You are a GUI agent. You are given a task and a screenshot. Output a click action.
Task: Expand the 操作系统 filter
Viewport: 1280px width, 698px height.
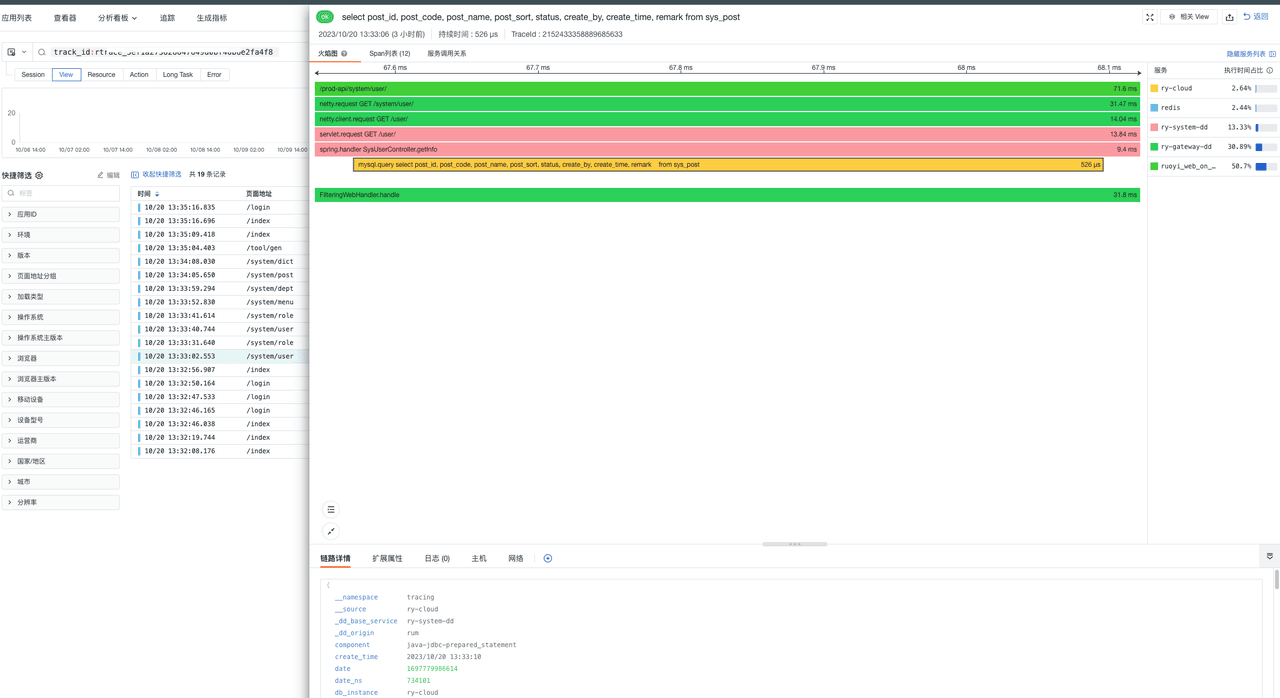(x=61, y=317)
